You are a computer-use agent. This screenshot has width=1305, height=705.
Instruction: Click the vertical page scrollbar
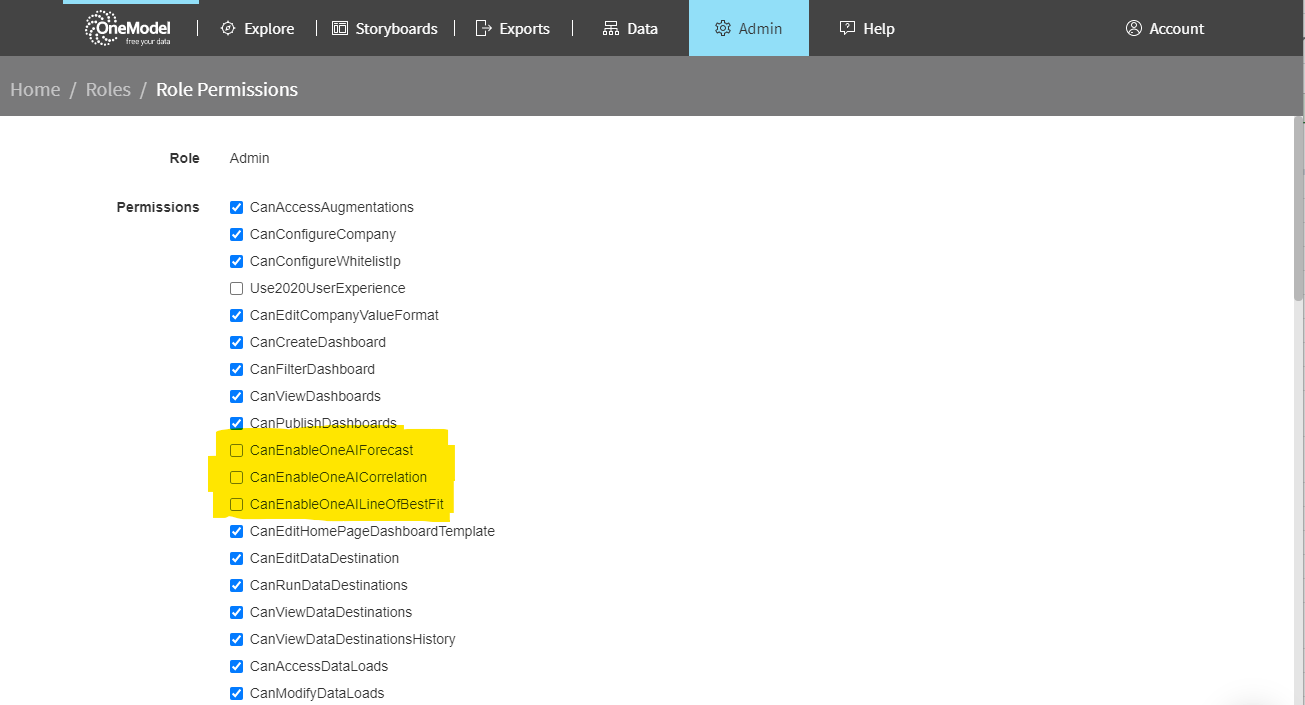(x=1298, y=400)
